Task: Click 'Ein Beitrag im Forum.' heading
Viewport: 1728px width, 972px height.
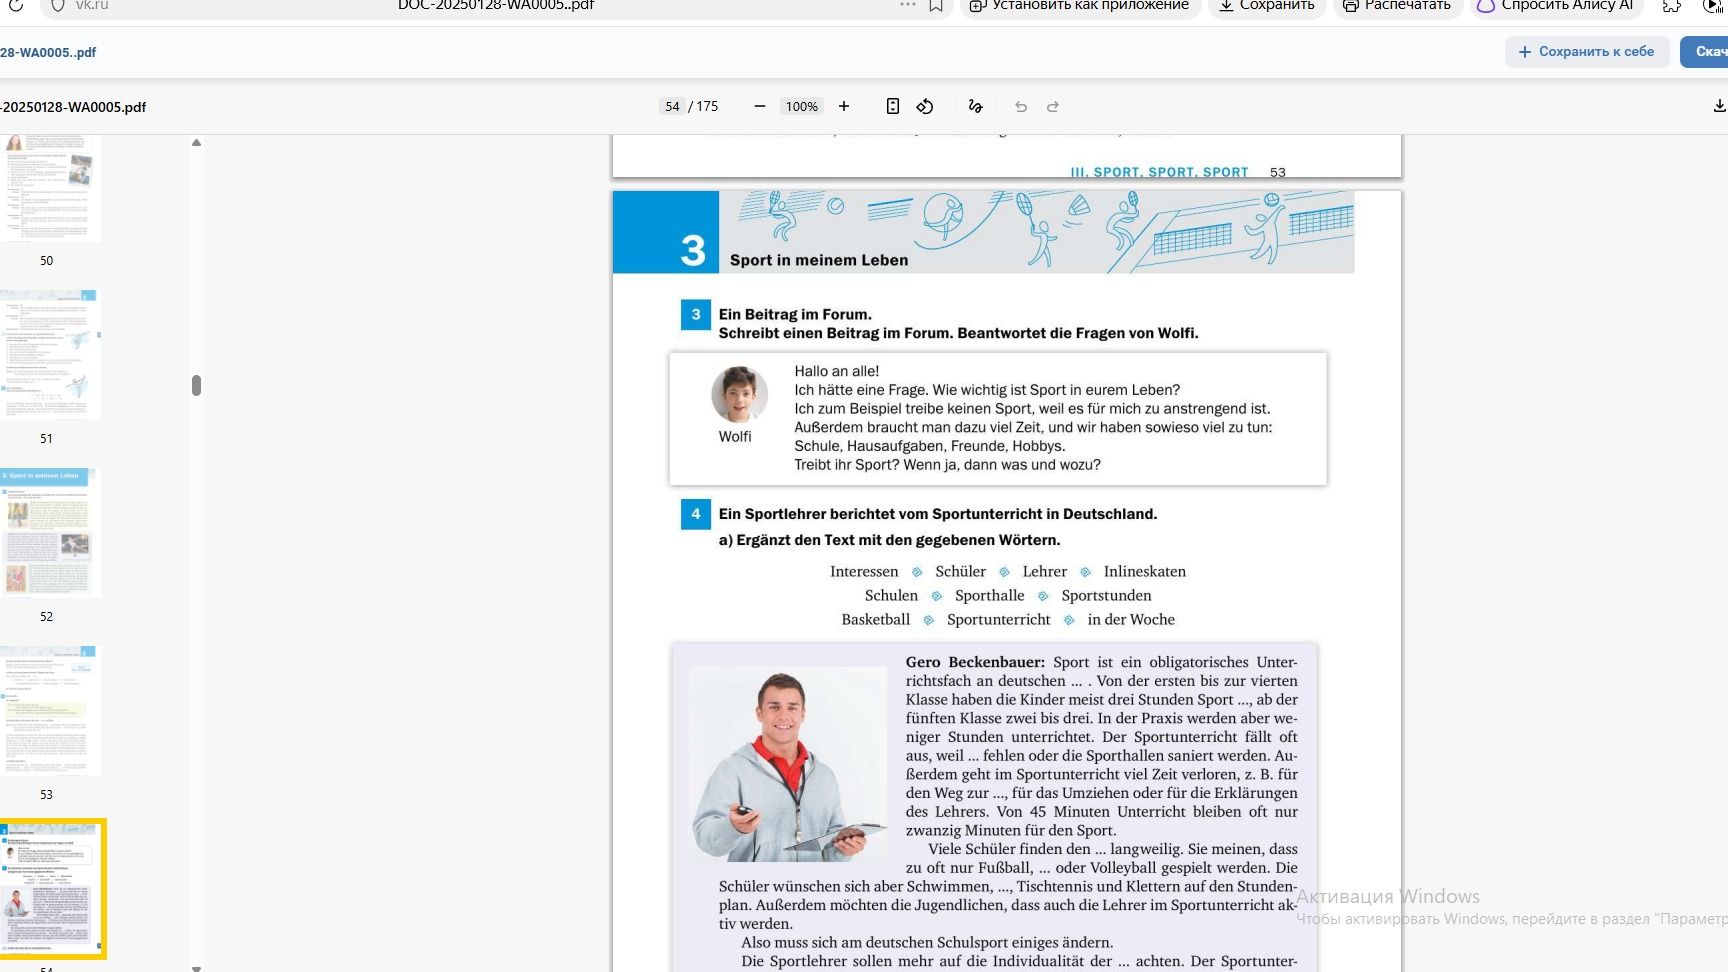Action: [x=795, y=314]
